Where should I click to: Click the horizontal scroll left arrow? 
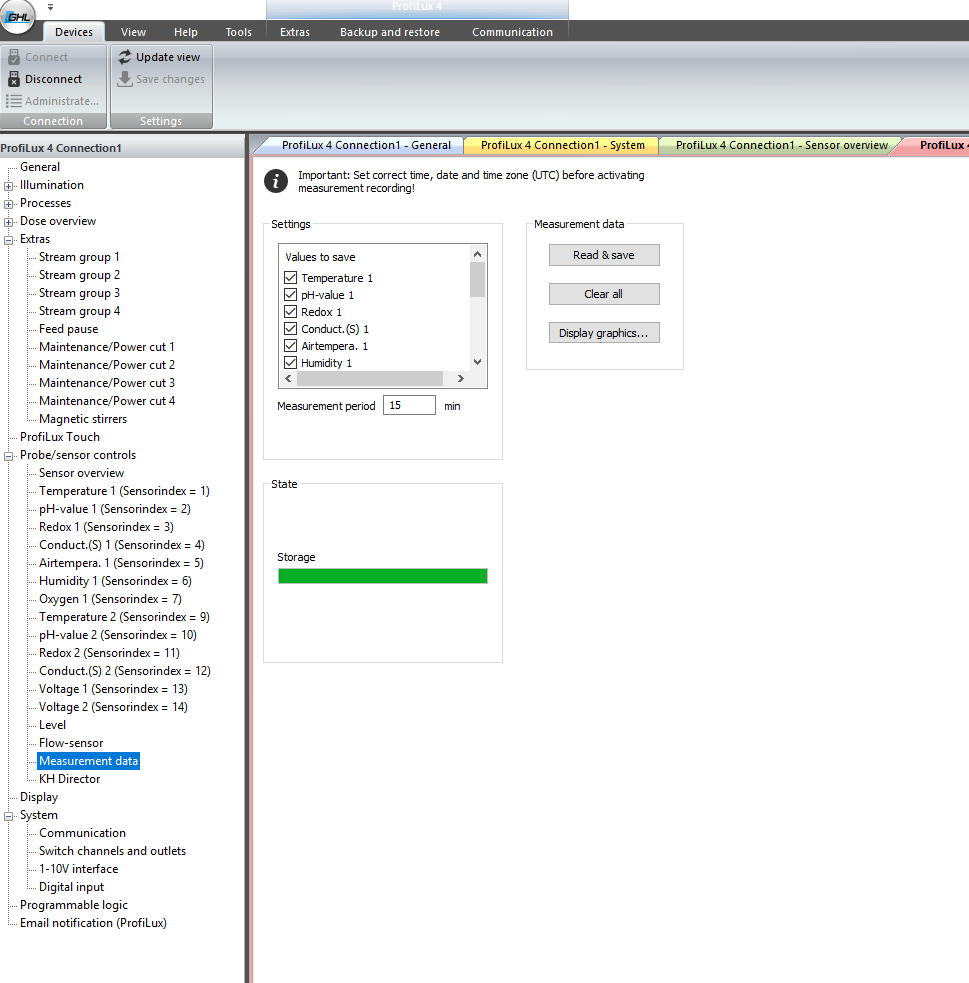(288, 379)
